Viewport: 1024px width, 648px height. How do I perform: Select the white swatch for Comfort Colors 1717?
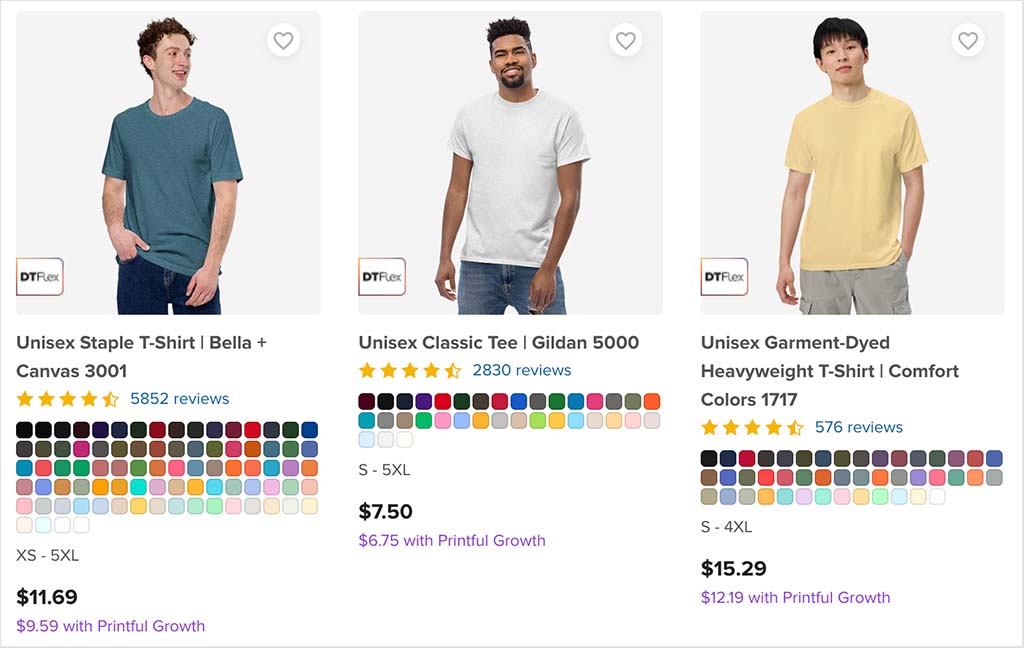pyautogui.click(x=938, y=497)
